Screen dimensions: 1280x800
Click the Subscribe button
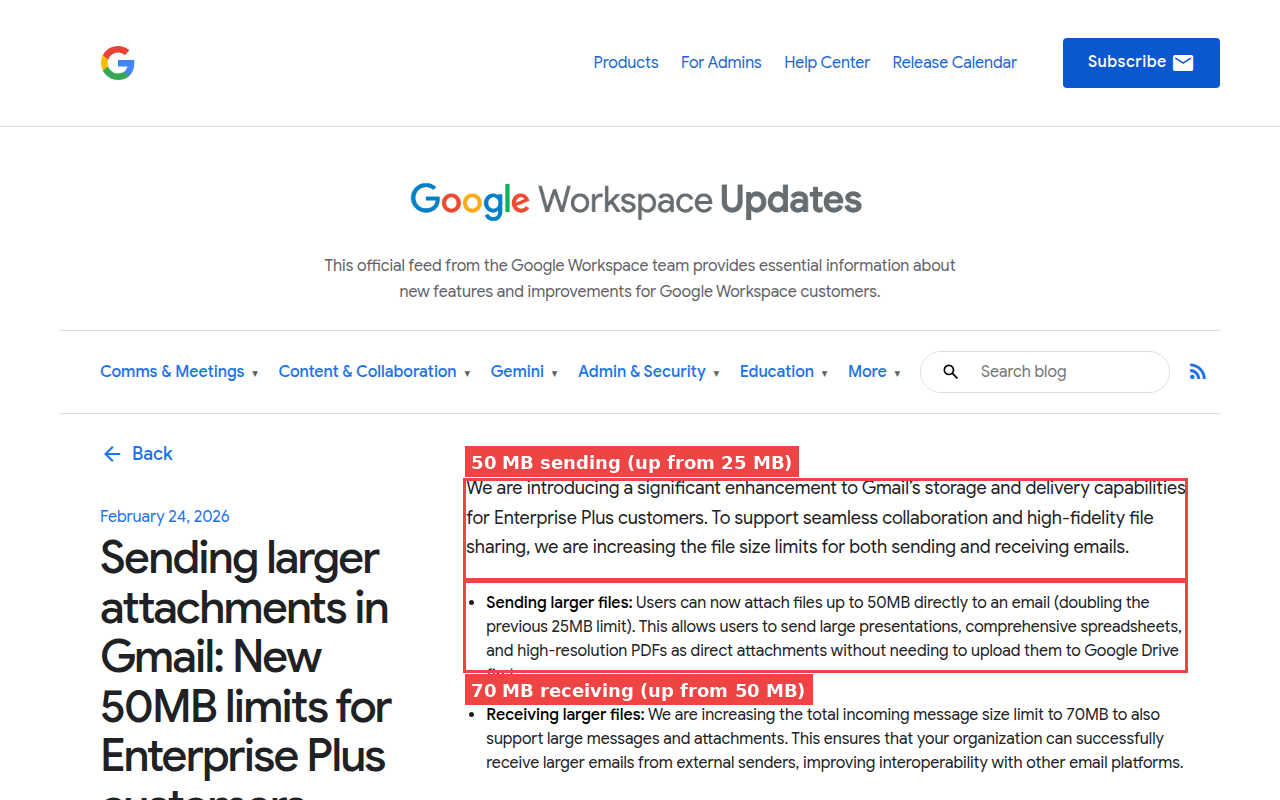click(1141, 62)
